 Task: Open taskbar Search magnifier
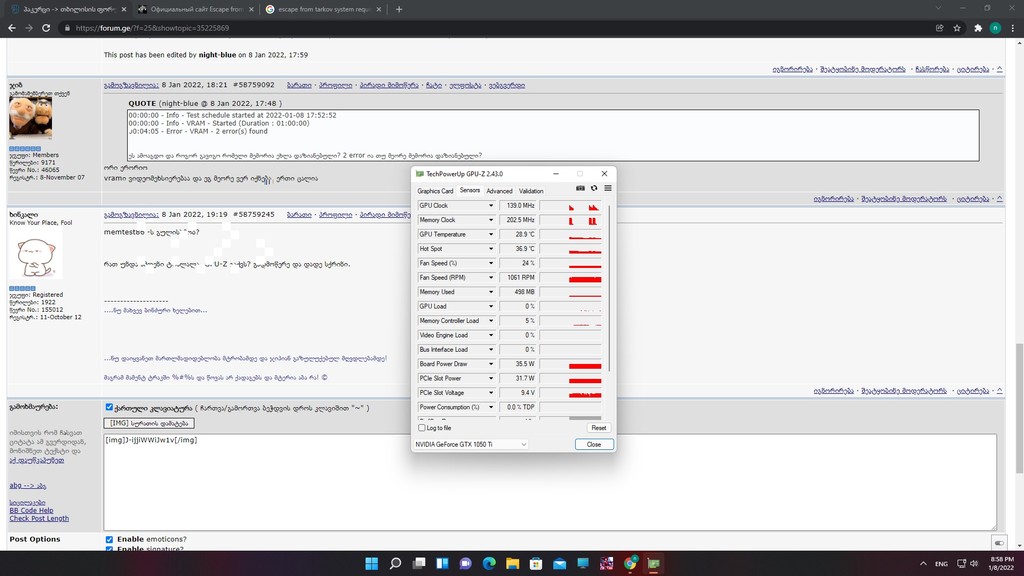395,563
